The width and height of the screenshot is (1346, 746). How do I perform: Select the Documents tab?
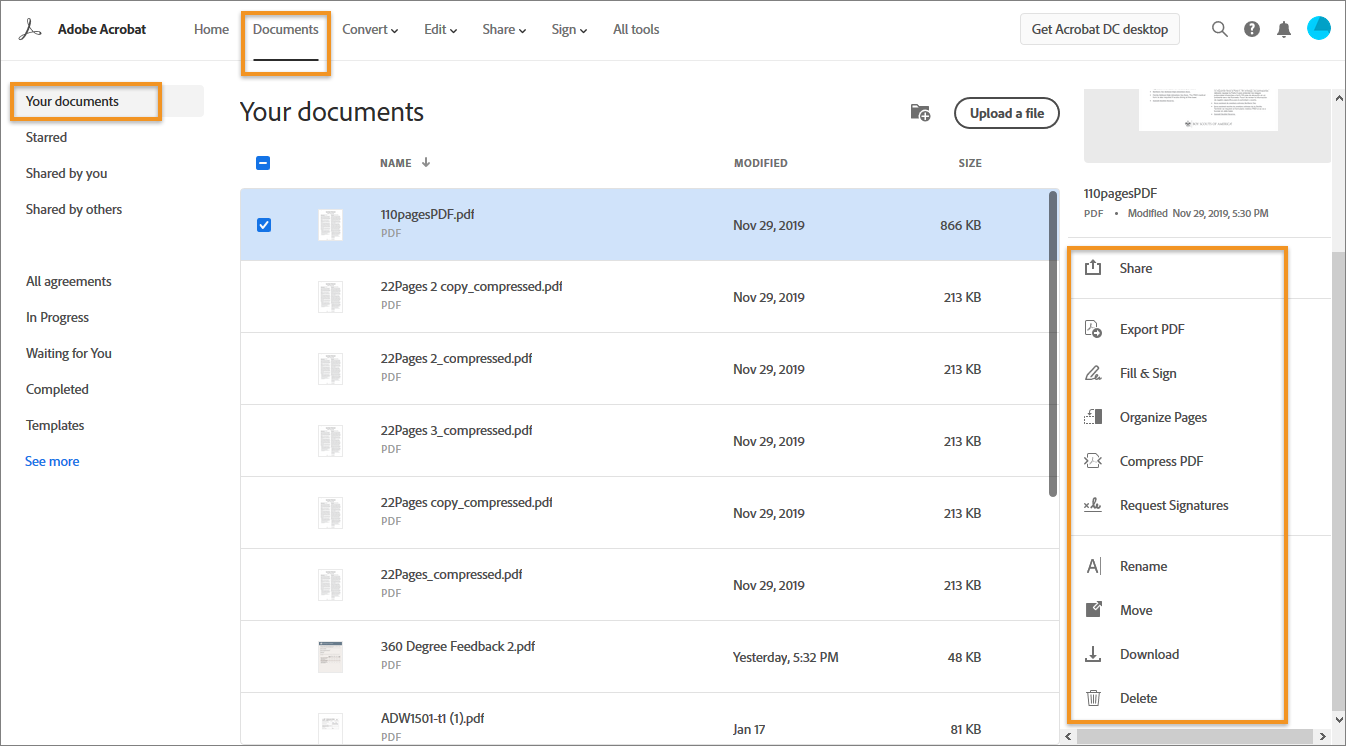tap(285, 29)
